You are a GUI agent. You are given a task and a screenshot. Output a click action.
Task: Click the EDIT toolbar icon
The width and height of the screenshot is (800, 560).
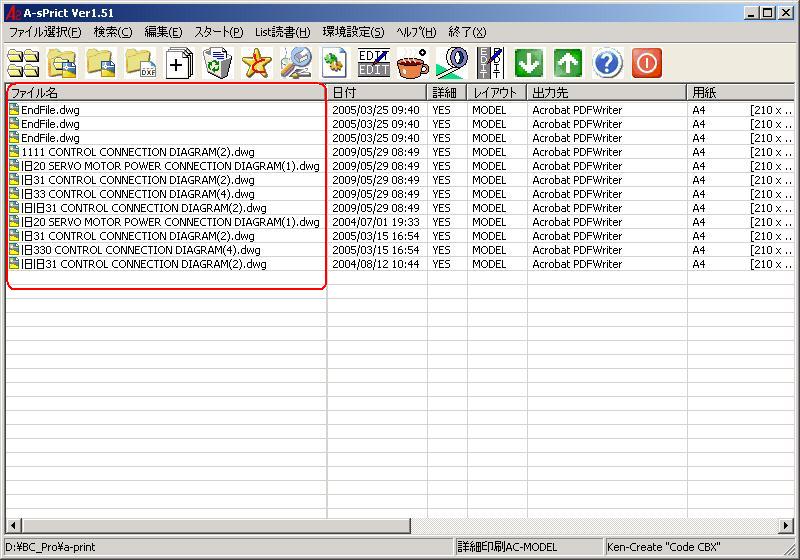pyautogui.click(x=373, y=63)
